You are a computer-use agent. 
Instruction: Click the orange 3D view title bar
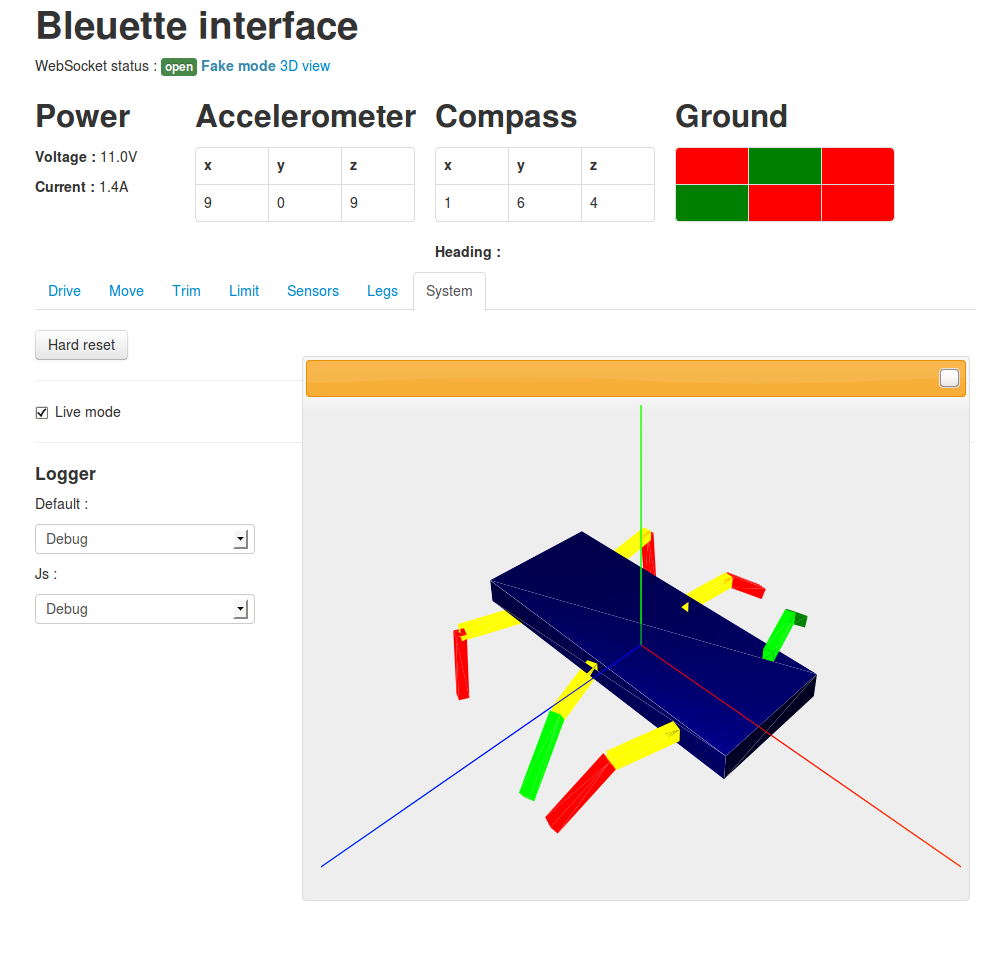(620, 378)
